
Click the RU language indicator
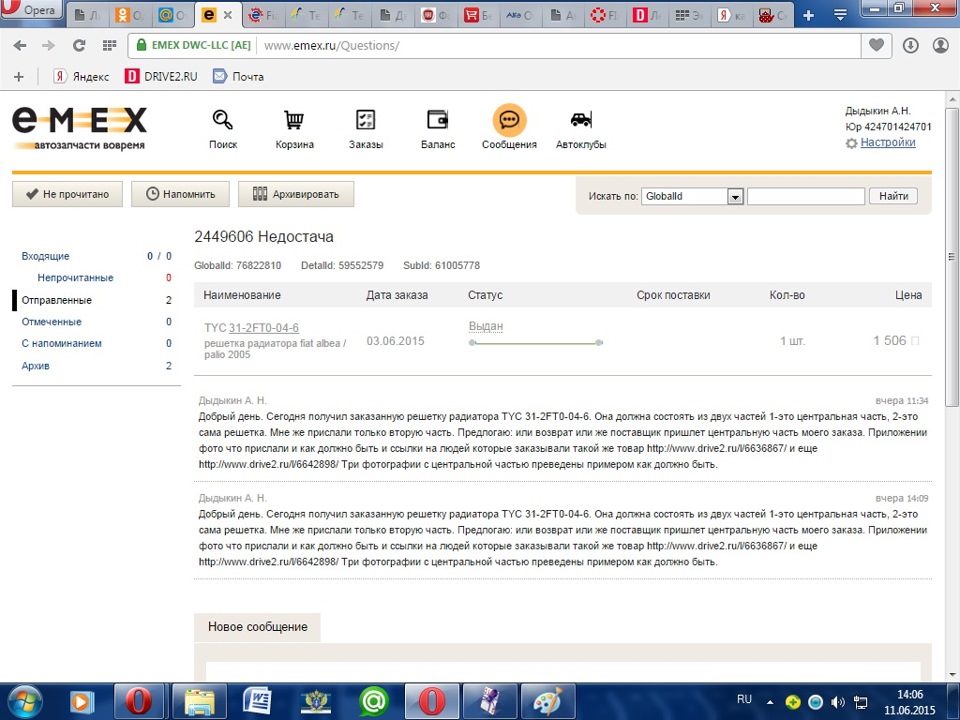[744, 699]
